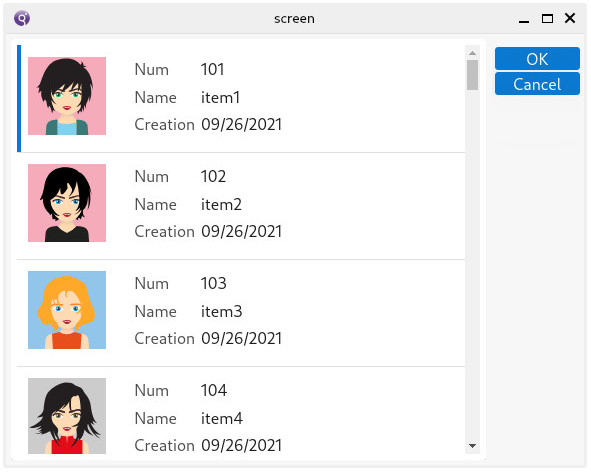The image size is (591, 472).
Task: Click the Num label in item1 row
Action: (152, 70)
